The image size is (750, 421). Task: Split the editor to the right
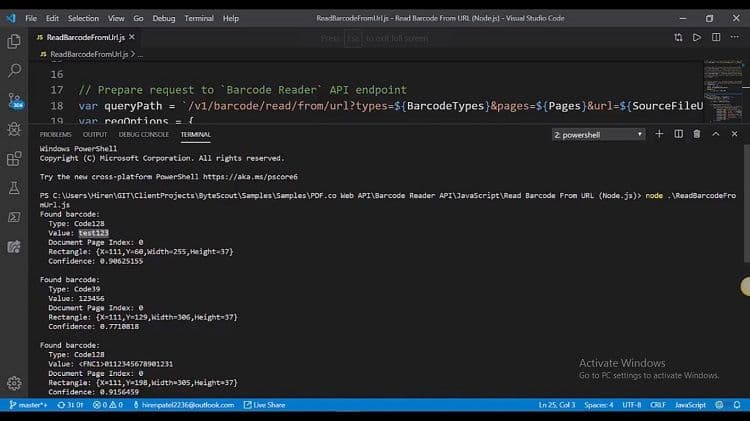coord(715,37)
